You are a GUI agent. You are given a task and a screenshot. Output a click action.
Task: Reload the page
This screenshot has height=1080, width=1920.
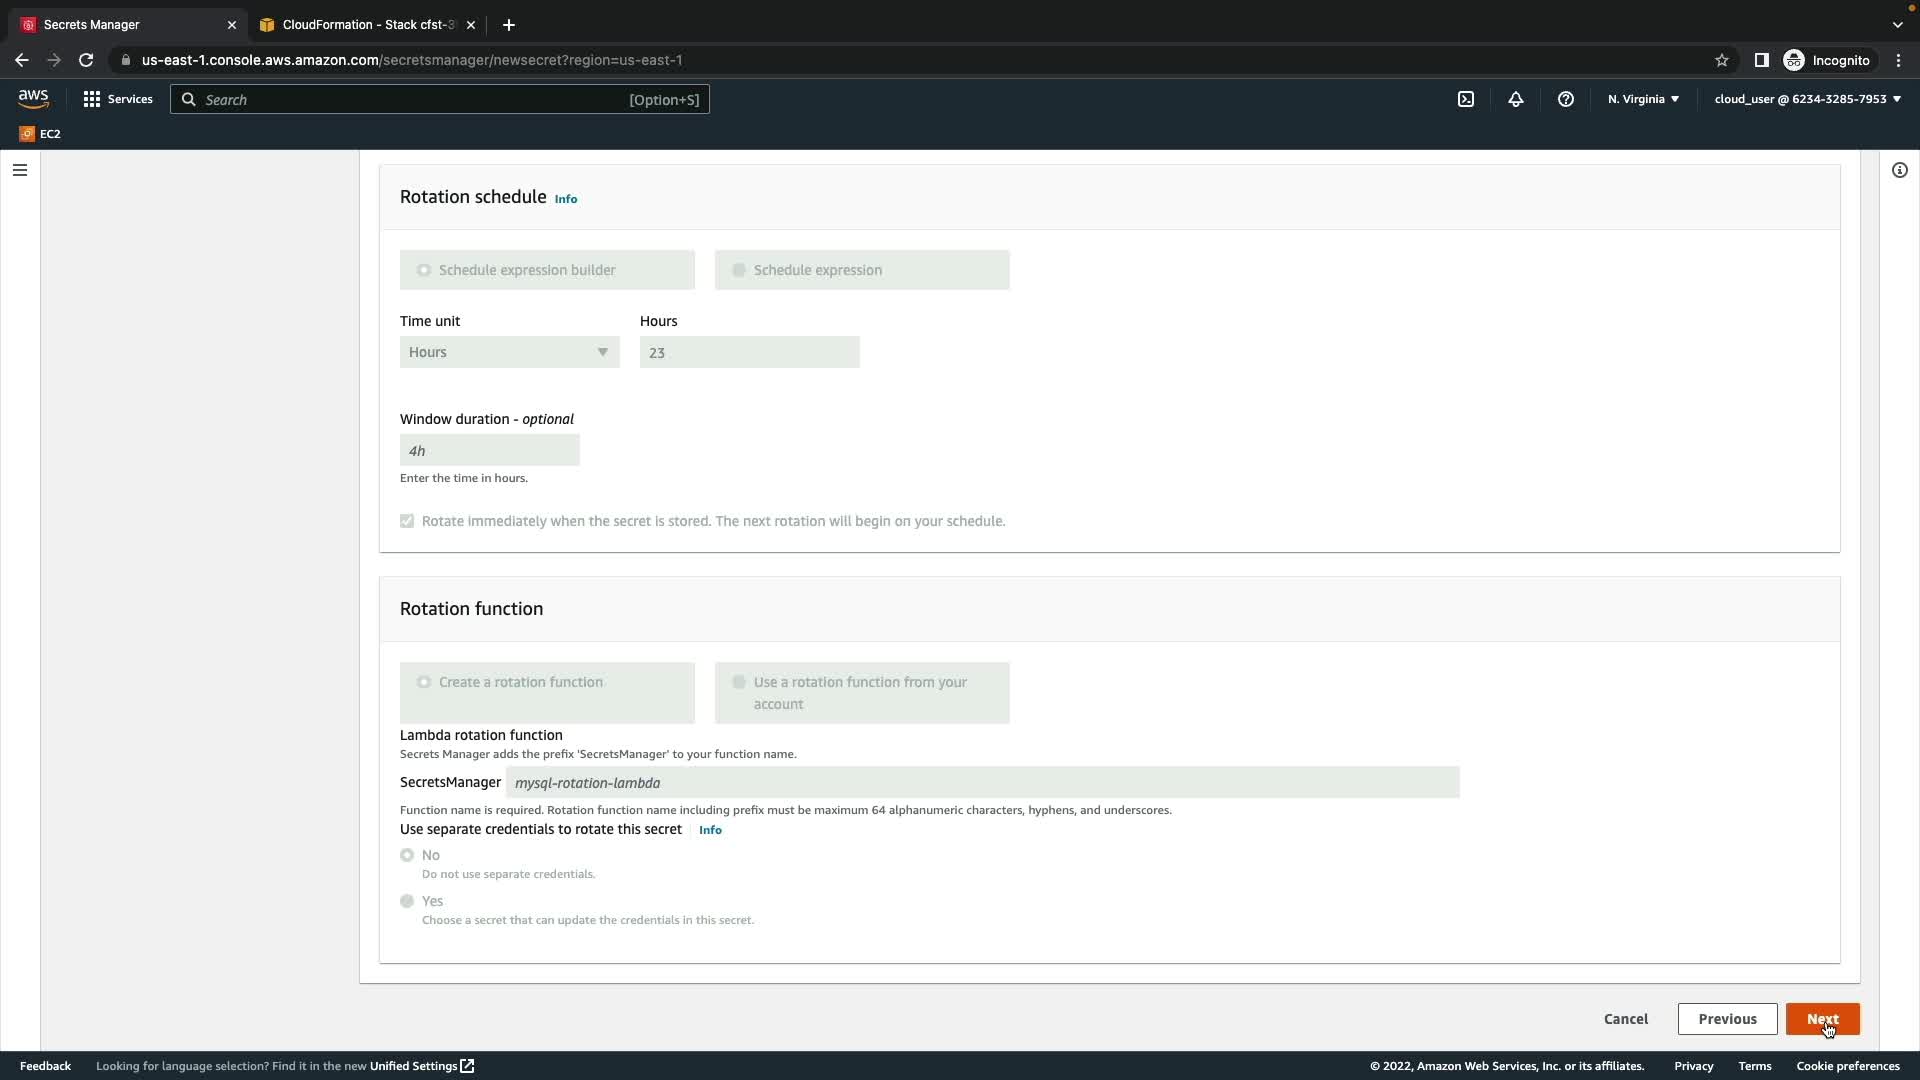coord(86,60)
